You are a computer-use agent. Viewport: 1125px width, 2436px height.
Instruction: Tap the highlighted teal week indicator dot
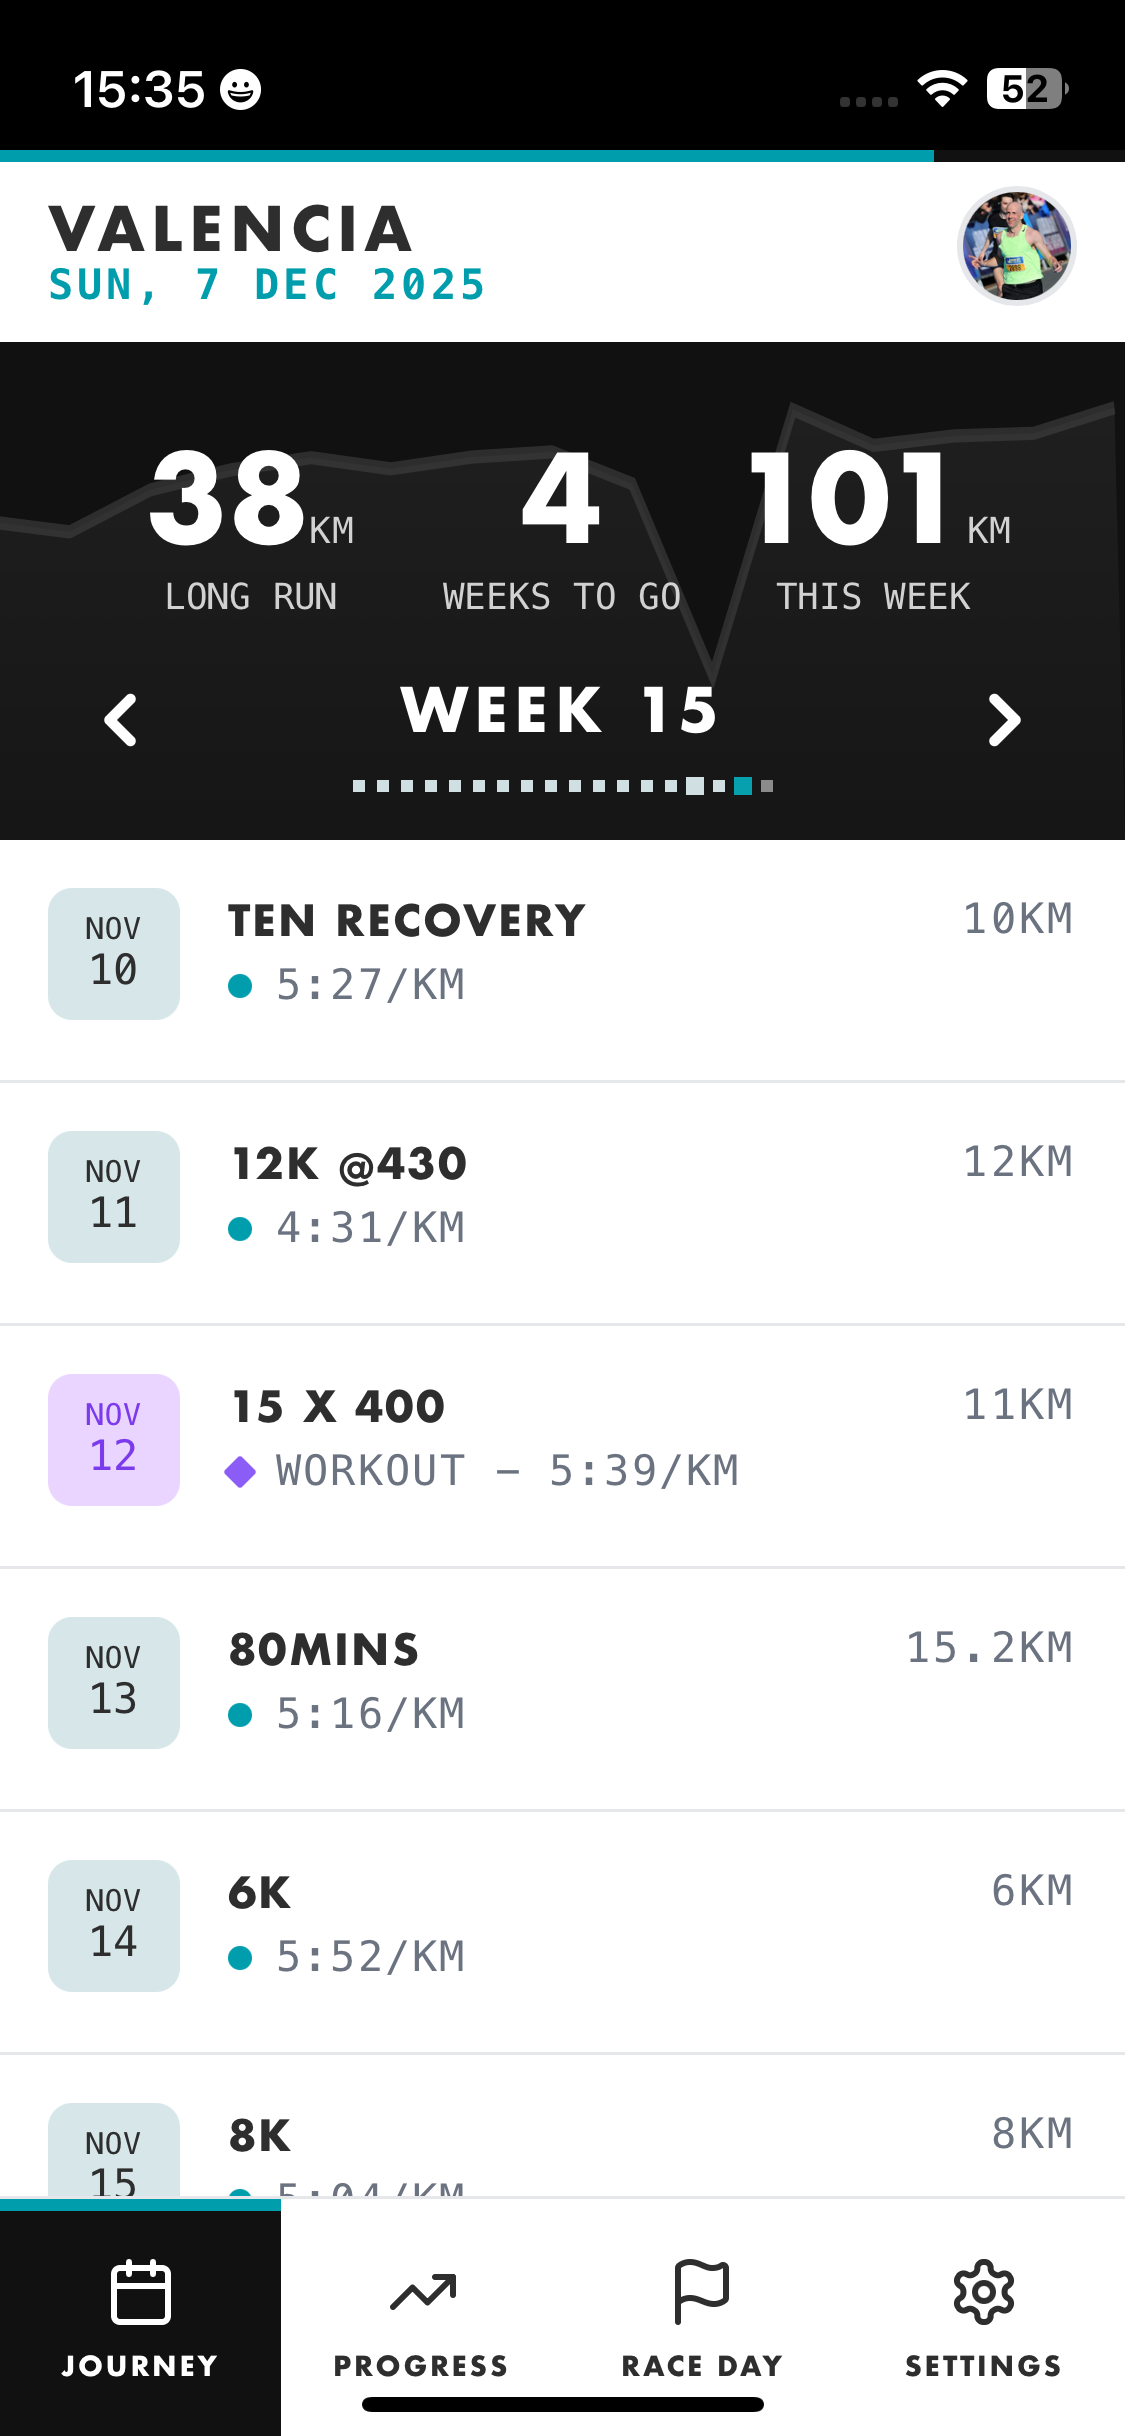743,786
